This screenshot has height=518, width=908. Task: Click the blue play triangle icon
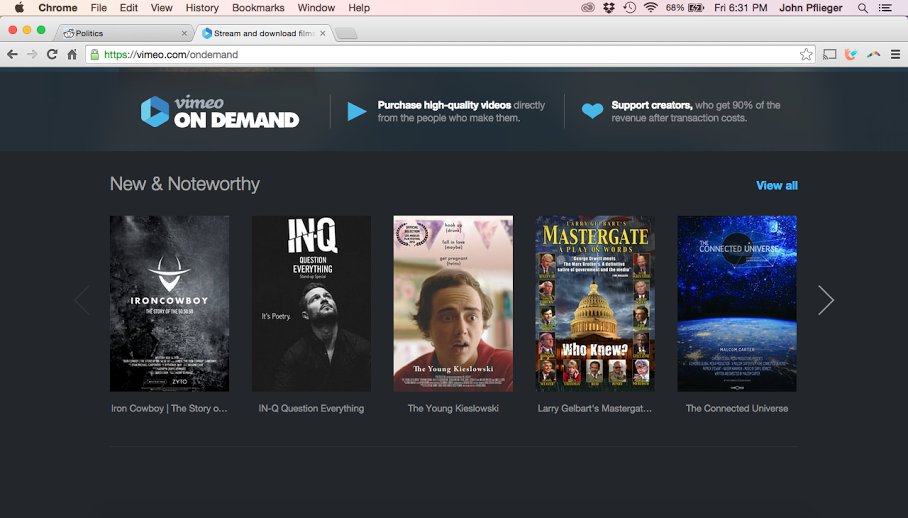(356, 111)
